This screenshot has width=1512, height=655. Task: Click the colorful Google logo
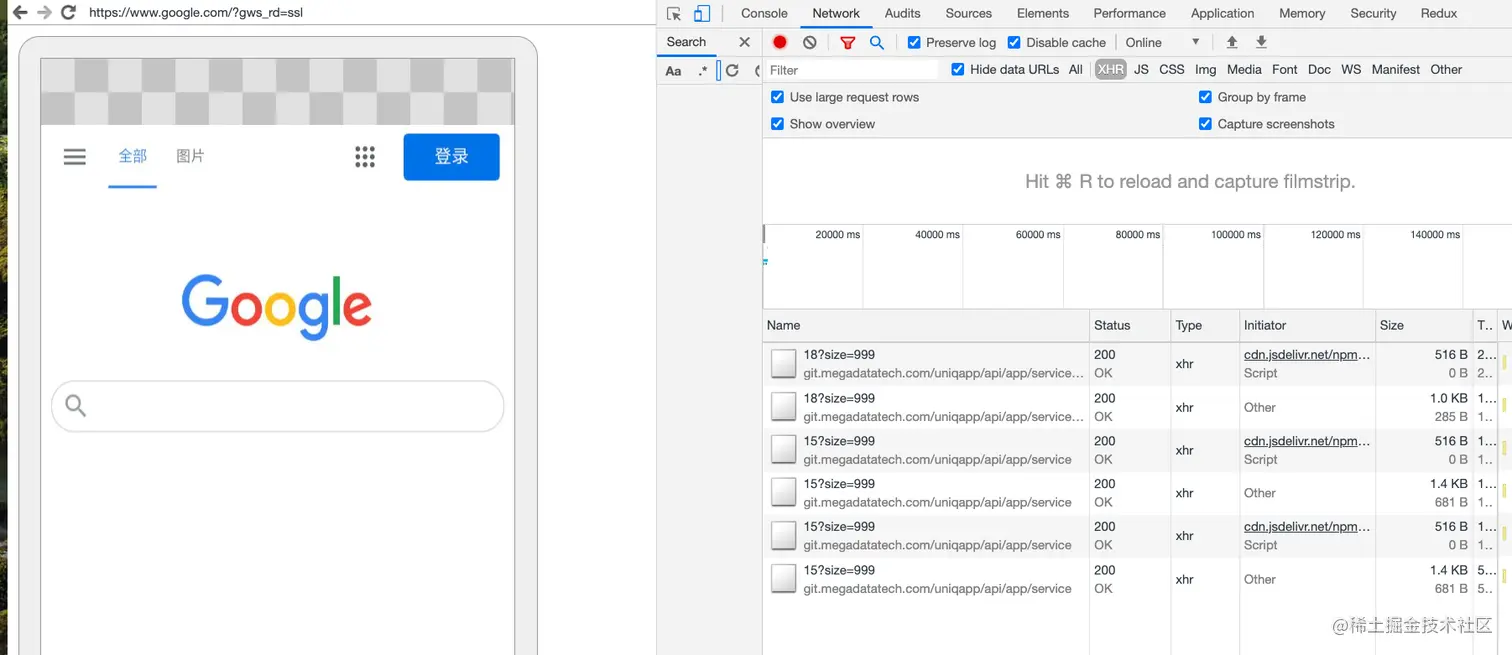[x=277, y=306]
